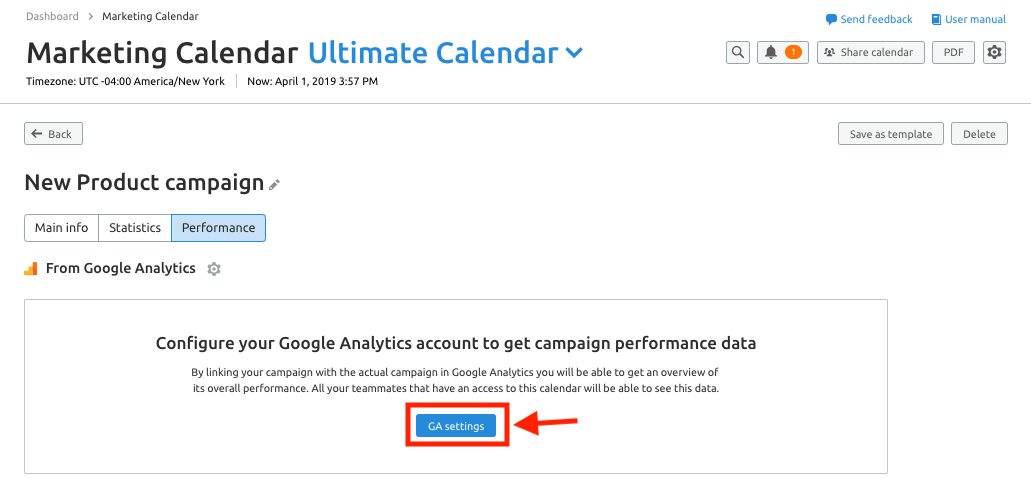Viewport: 1031px width, 496px height.
Task: Open the calendar search magnifier icon
Action: [x=738, y=53]
